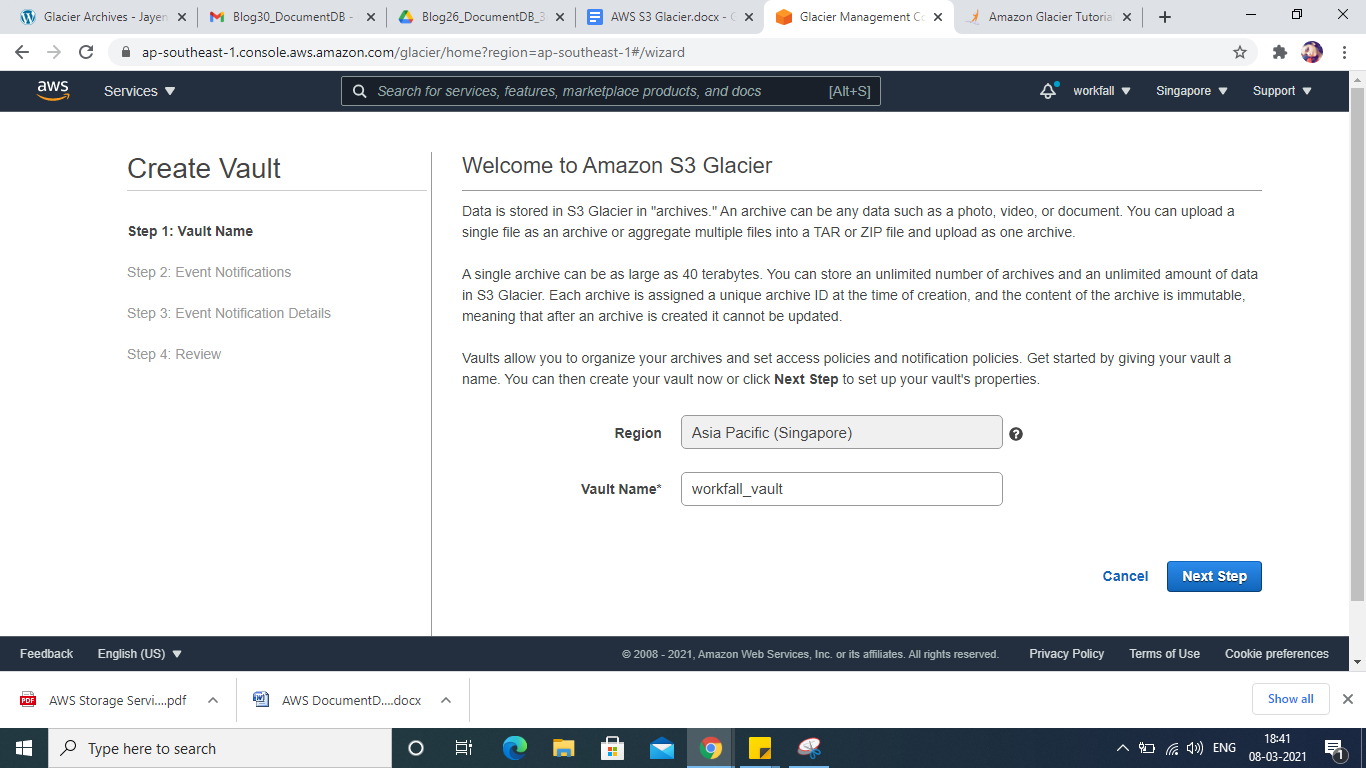
Task: Open Windows notification center icon
Action: pos(1334,748)
